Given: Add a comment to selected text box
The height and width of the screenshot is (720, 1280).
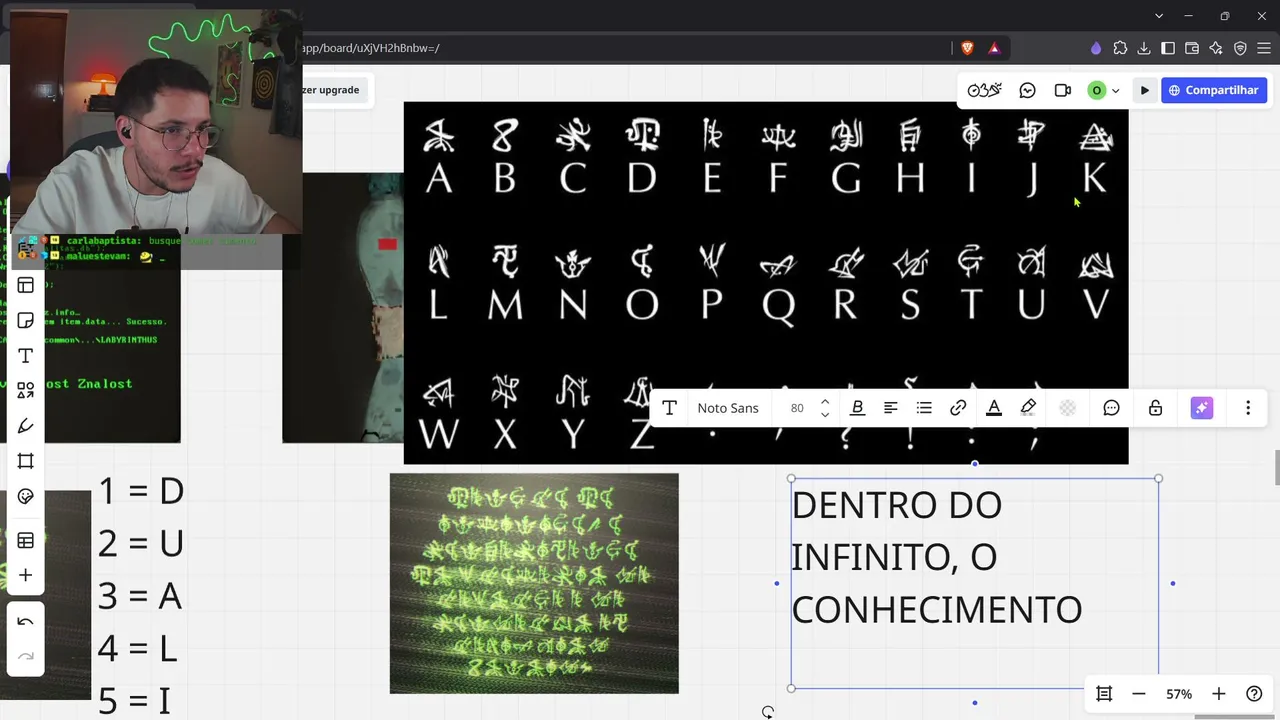Looking at the screenshot, I should click(1111, 408).
